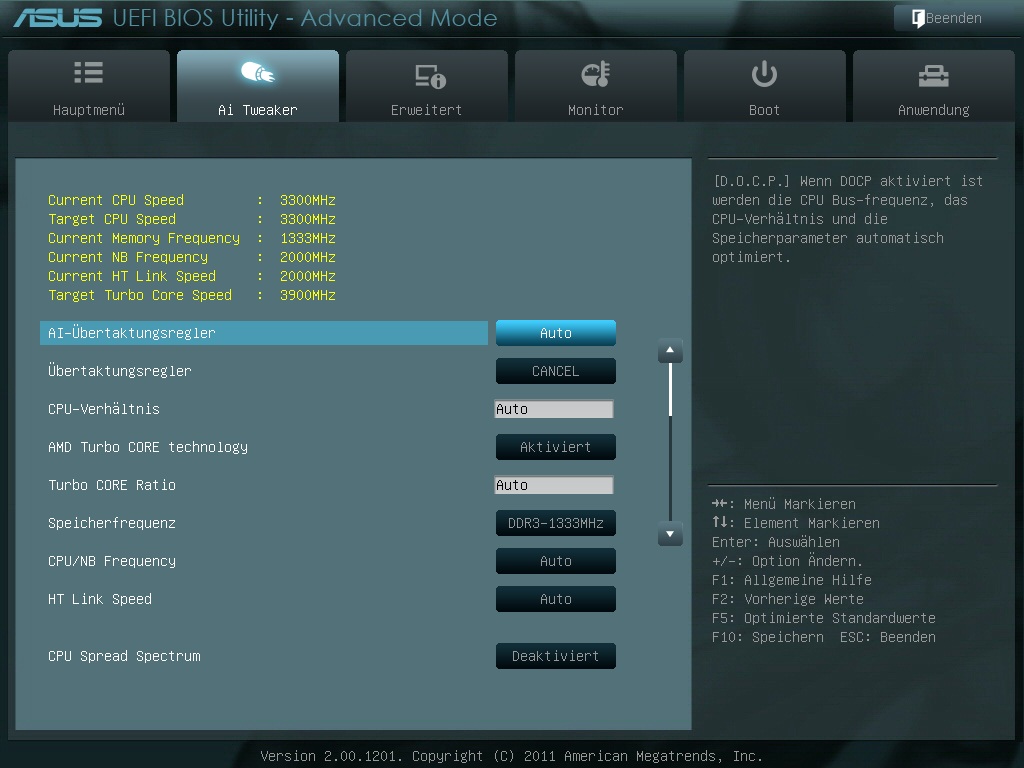Go to the Anwendung tab
1024x768 pixels.
[933, 86]
